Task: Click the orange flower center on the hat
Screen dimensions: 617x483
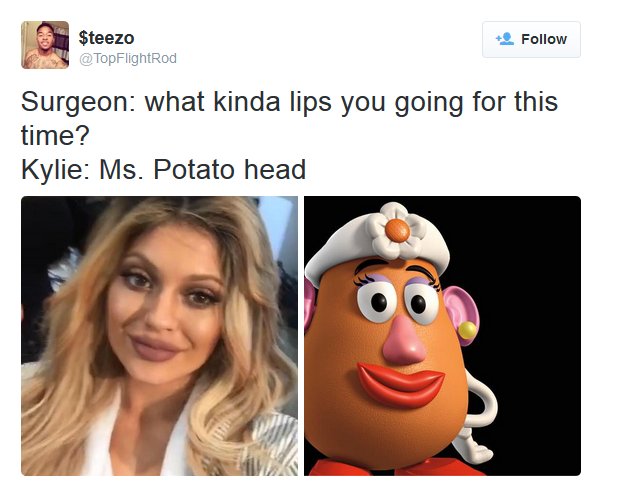Action: click(x=397, y=230)
